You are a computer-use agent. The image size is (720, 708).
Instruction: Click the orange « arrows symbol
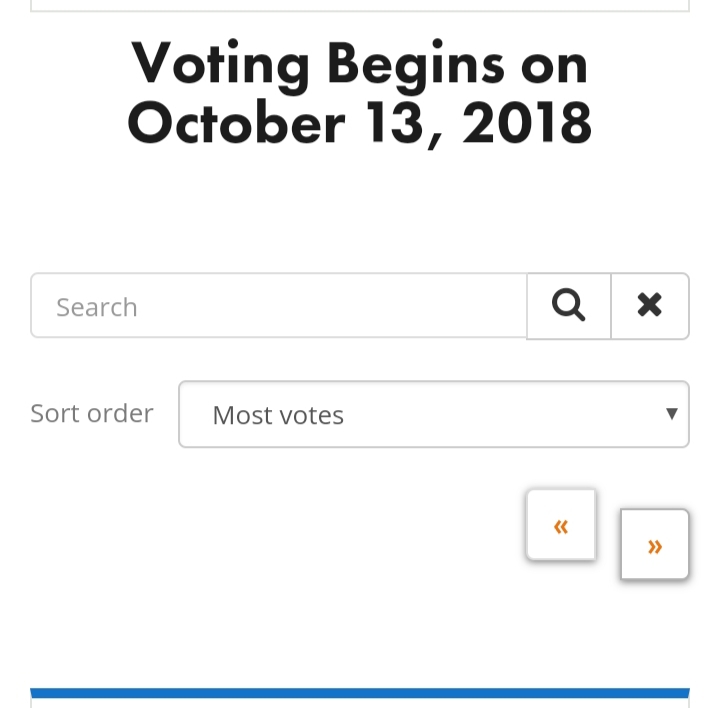tap(561, 527)
